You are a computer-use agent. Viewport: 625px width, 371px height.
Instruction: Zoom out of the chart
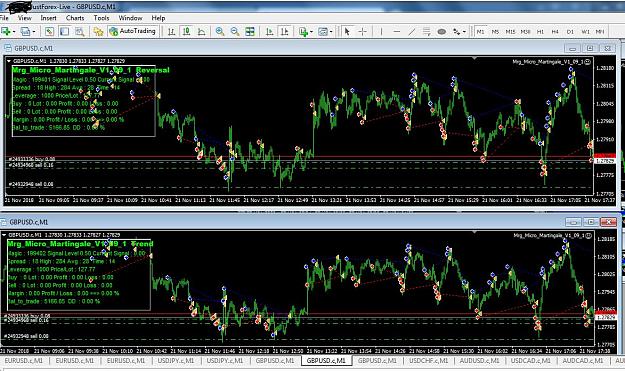point(235,31)
